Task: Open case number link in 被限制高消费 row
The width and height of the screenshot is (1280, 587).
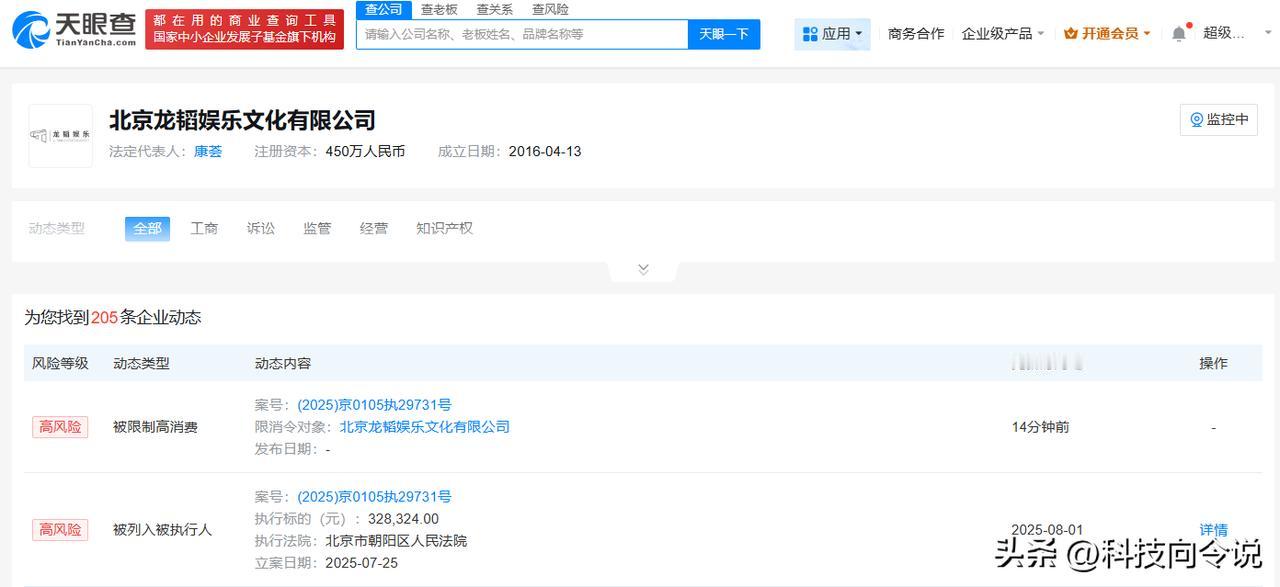Action: coord(374,405)
